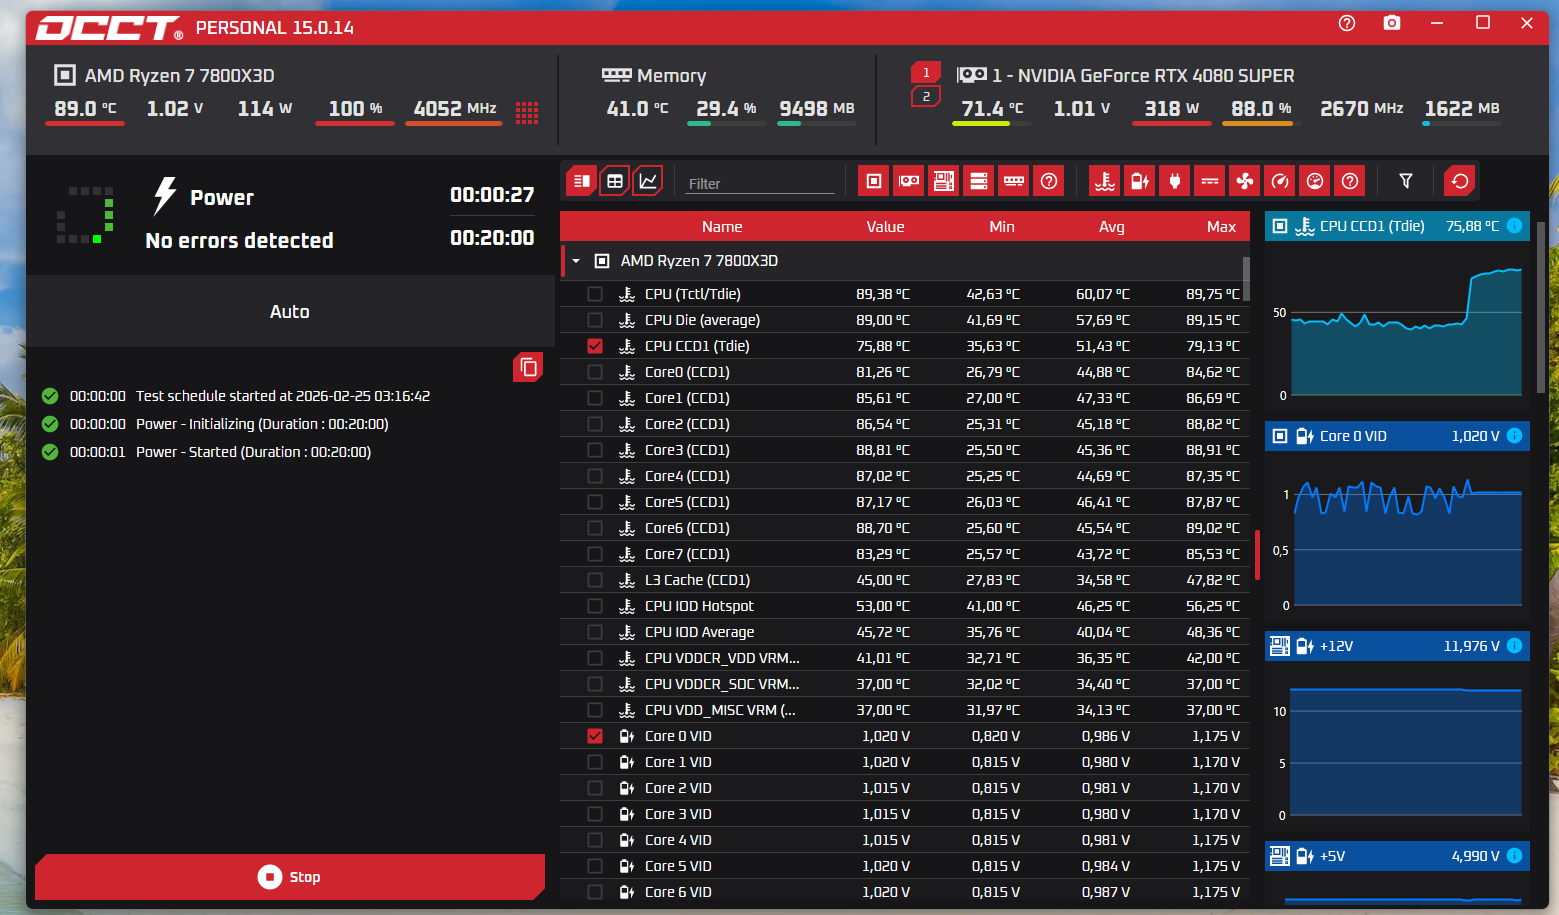
Task: Toggle the motherboard sensor filter icon
Action: click(944, 181)
